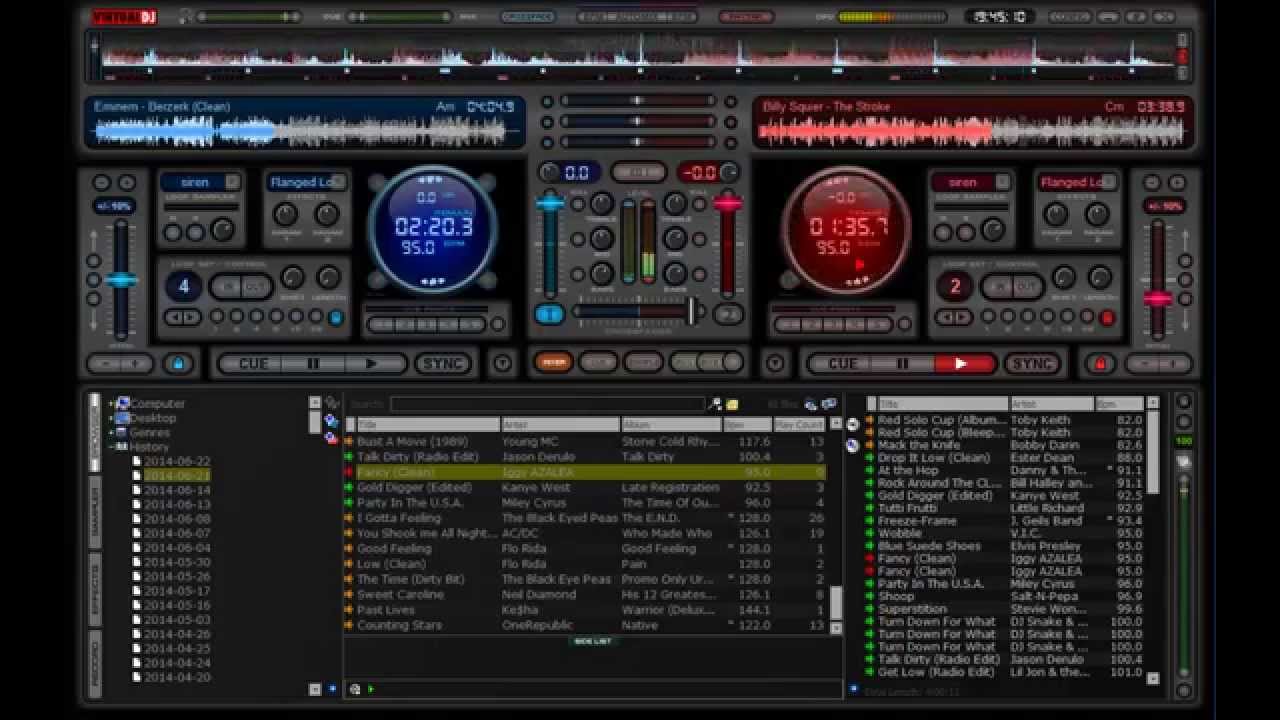Click the left channel treble knob

pyautogui.click(x=602, y=204)
